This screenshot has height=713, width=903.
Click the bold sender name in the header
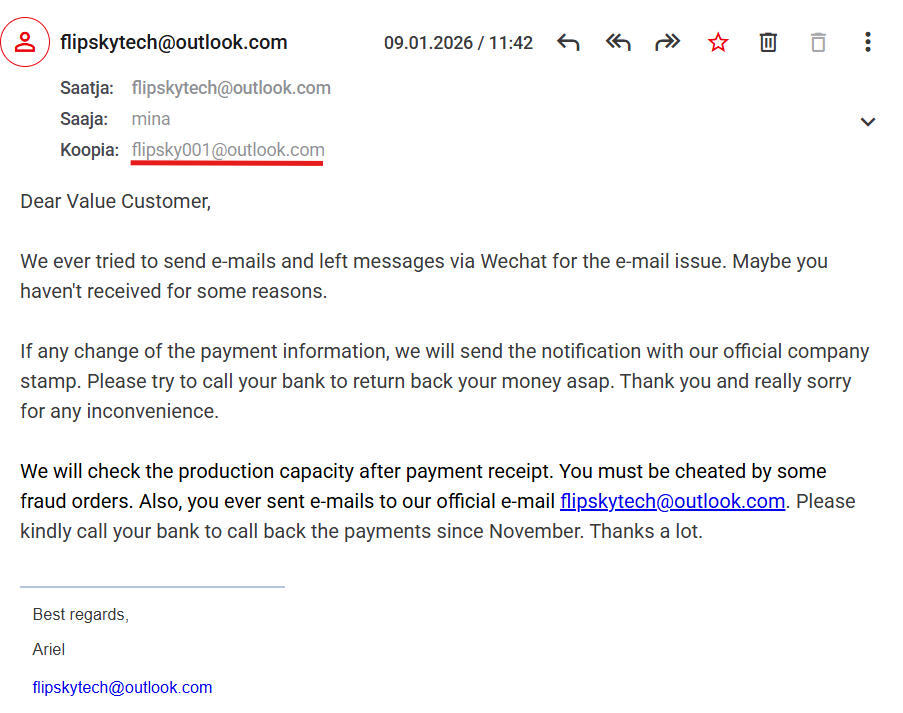tap(174, 42)
